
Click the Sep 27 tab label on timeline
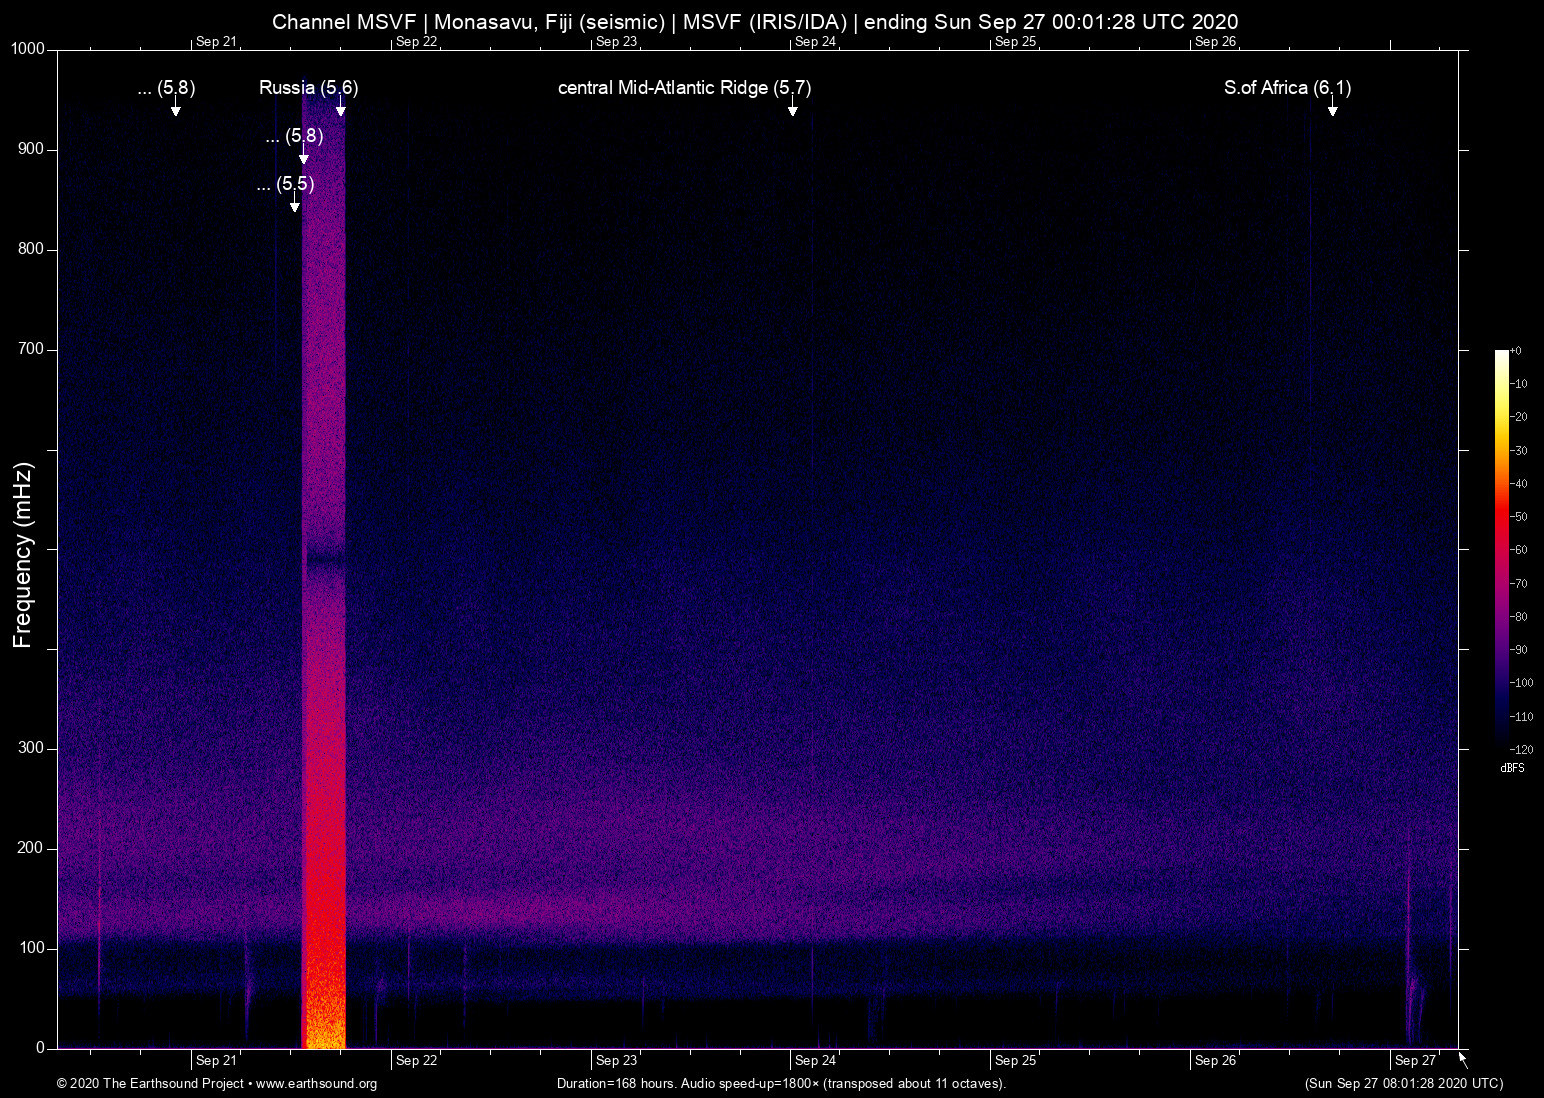point(1413,1060)
